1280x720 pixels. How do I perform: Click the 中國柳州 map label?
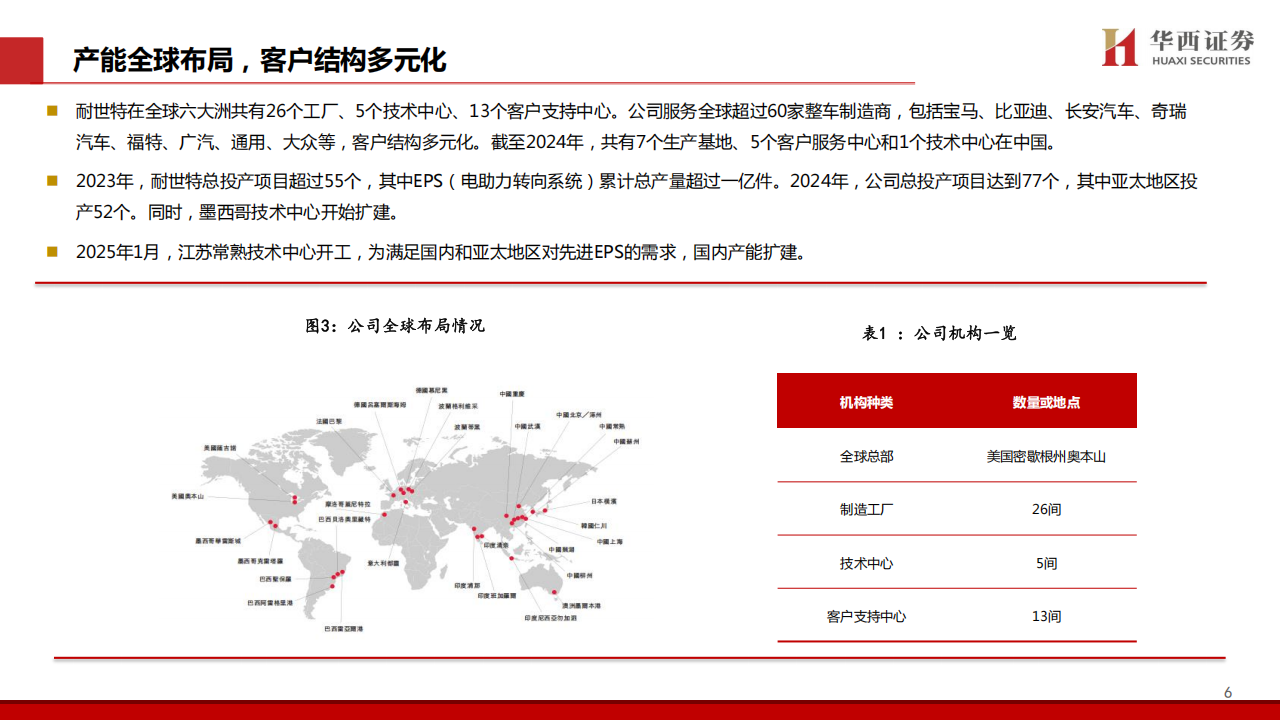click(x=579, y=575)
